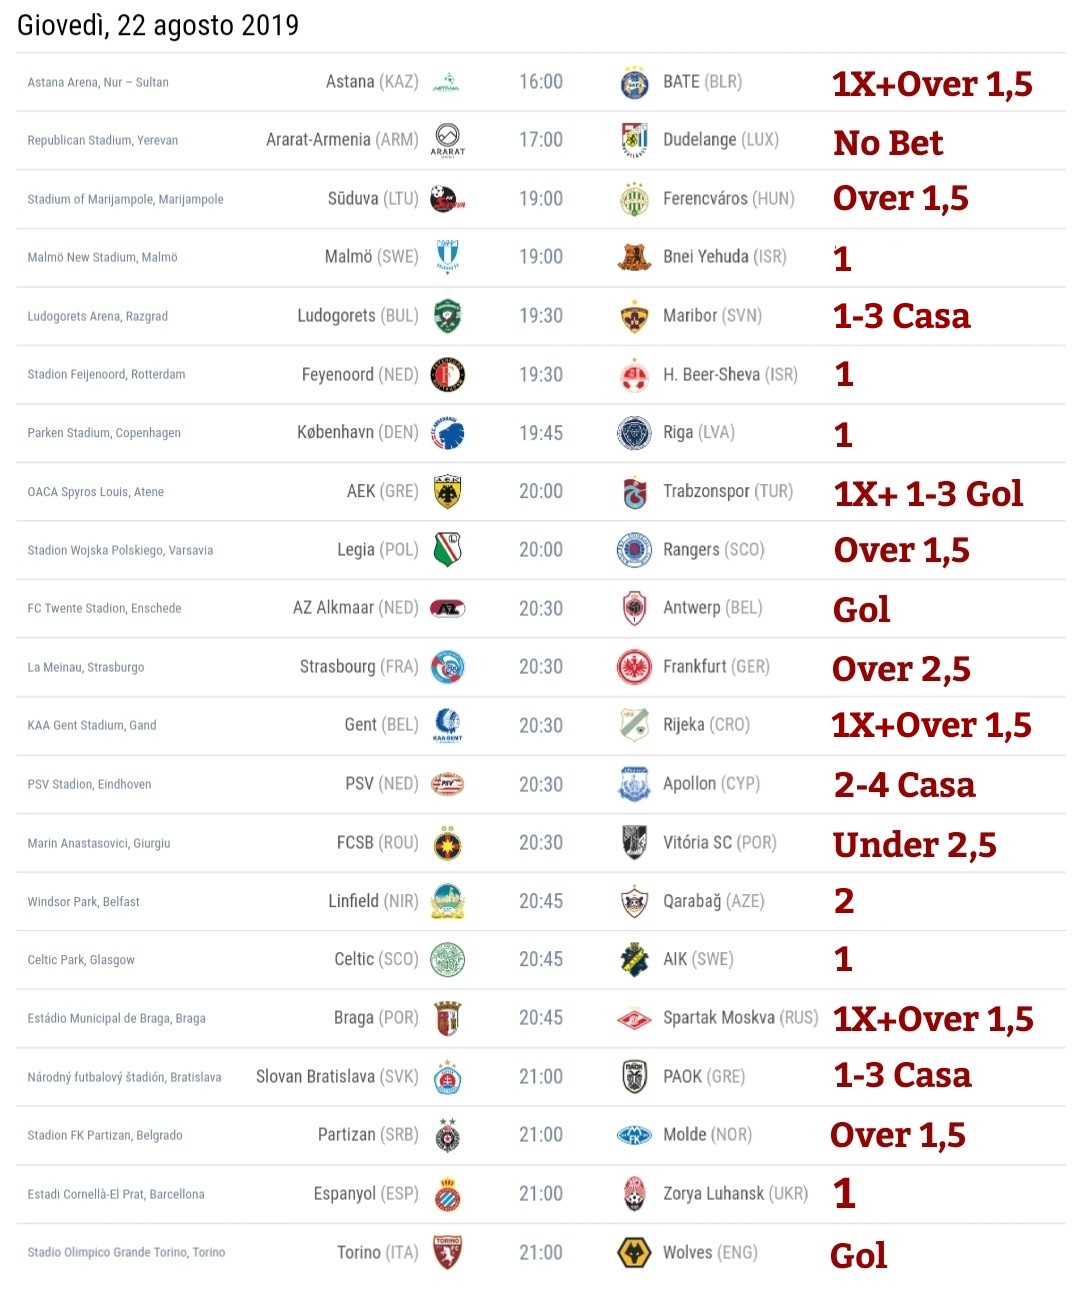Screen dimensions: 1080x1296
Task: Open the Astana (KAZ) team link
Action: pyautogui.click(x=372, y=82)
